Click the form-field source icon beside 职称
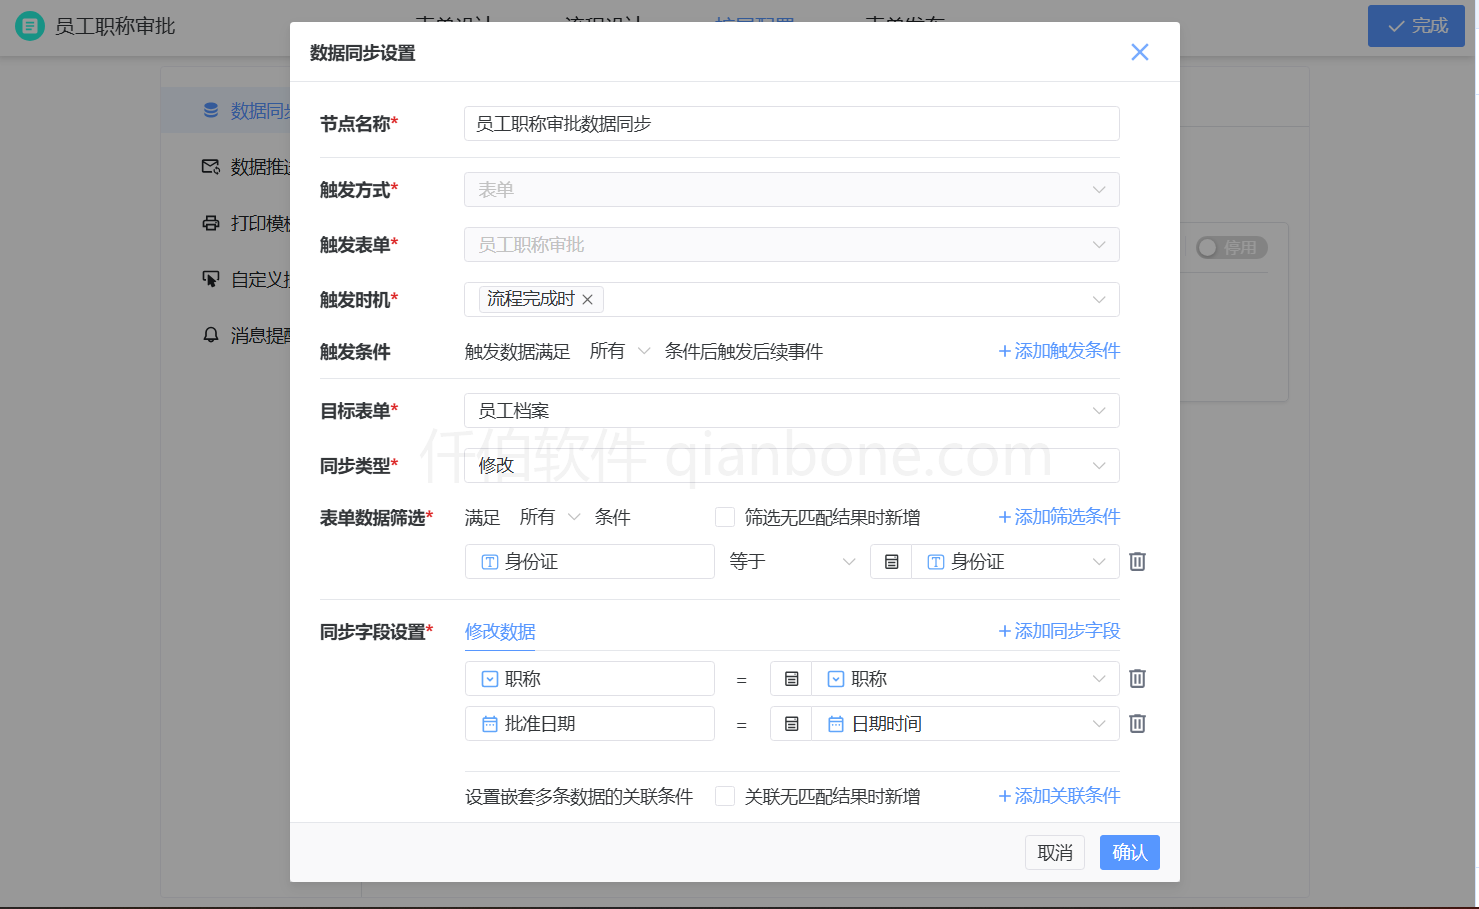The image size is (1479, 909). pyautogui.click(x=790, y=678)
